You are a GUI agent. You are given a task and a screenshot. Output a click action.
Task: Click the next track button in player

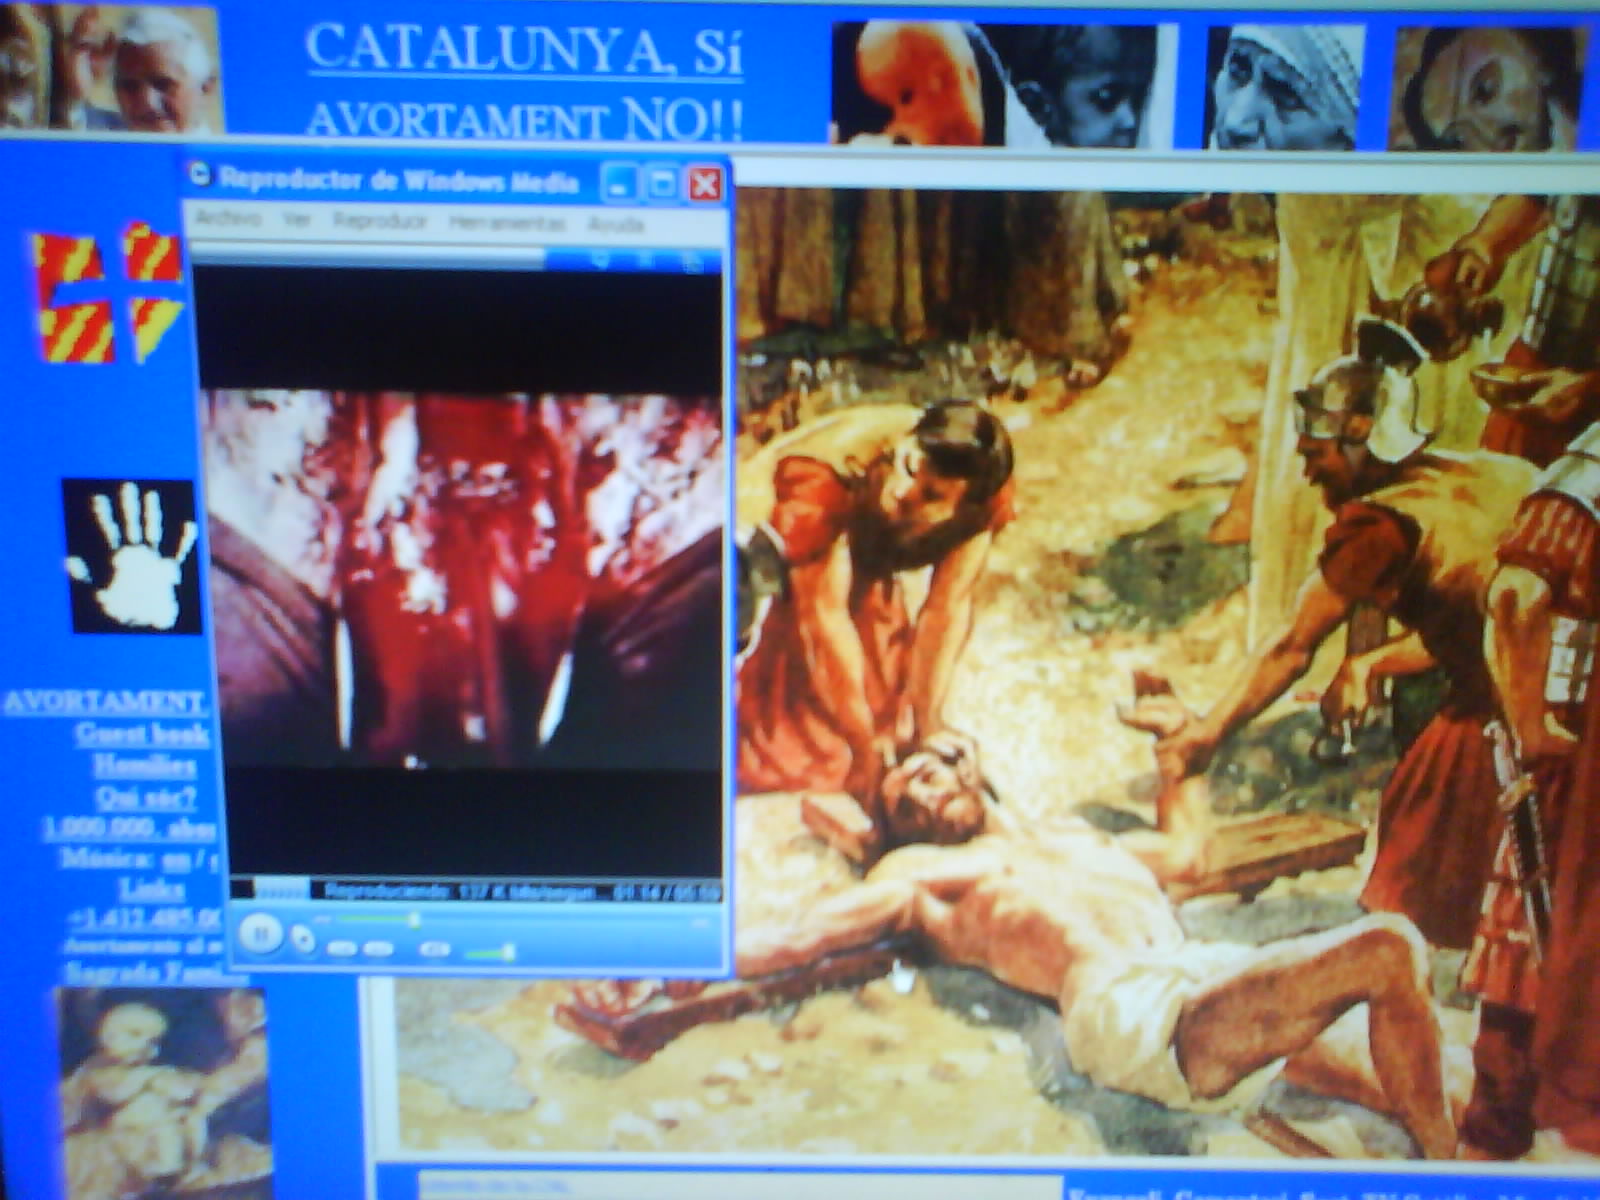[x=377, y=948]
